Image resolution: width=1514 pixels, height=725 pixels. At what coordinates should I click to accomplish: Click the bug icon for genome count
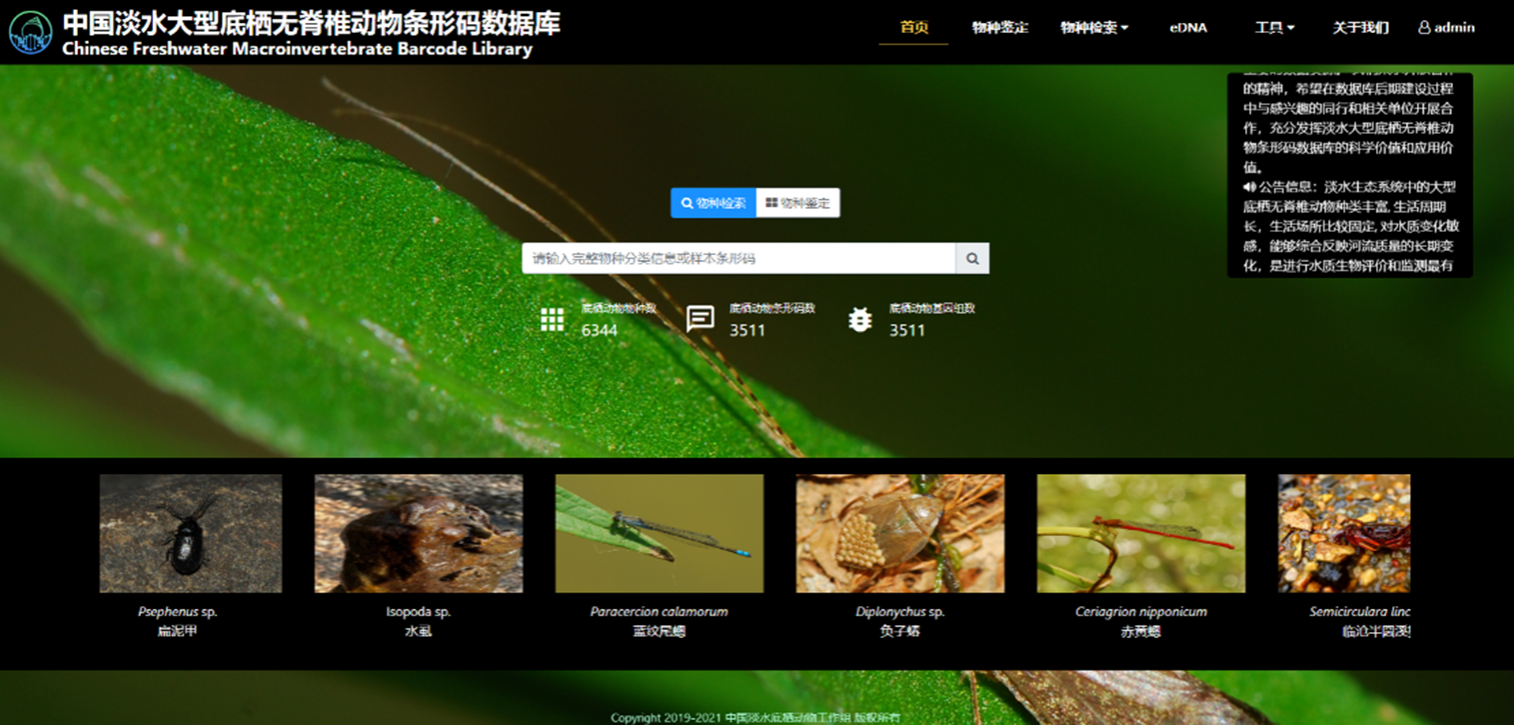pyautogui.click(x=860, y=319)
